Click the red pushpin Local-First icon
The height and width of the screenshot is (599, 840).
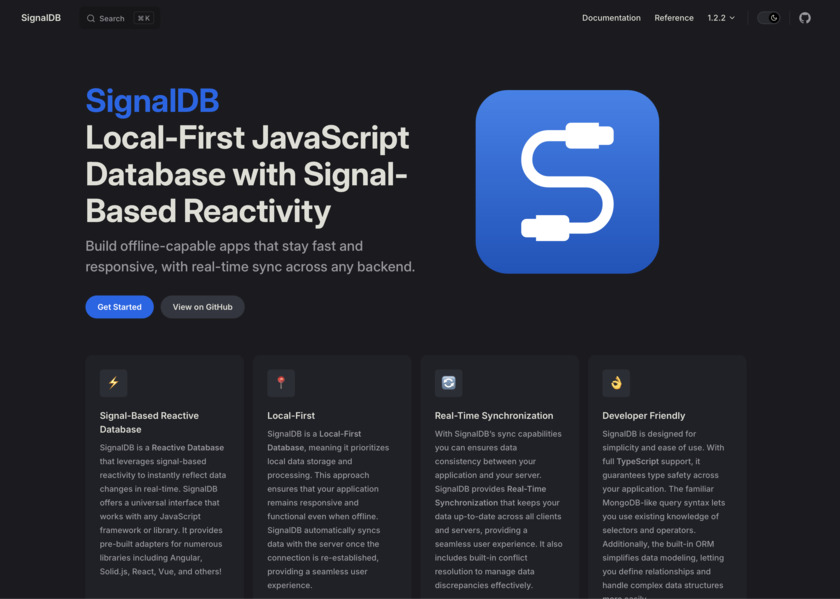pyautogui.click(x=281, y=383)
